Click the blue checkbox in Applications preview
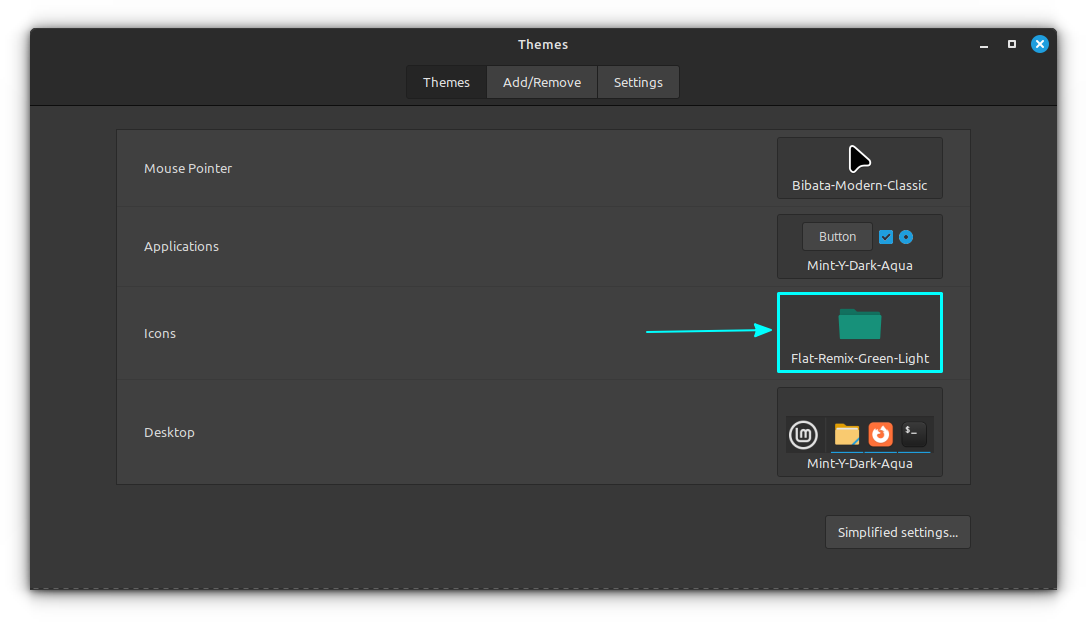 pos(886,237)
